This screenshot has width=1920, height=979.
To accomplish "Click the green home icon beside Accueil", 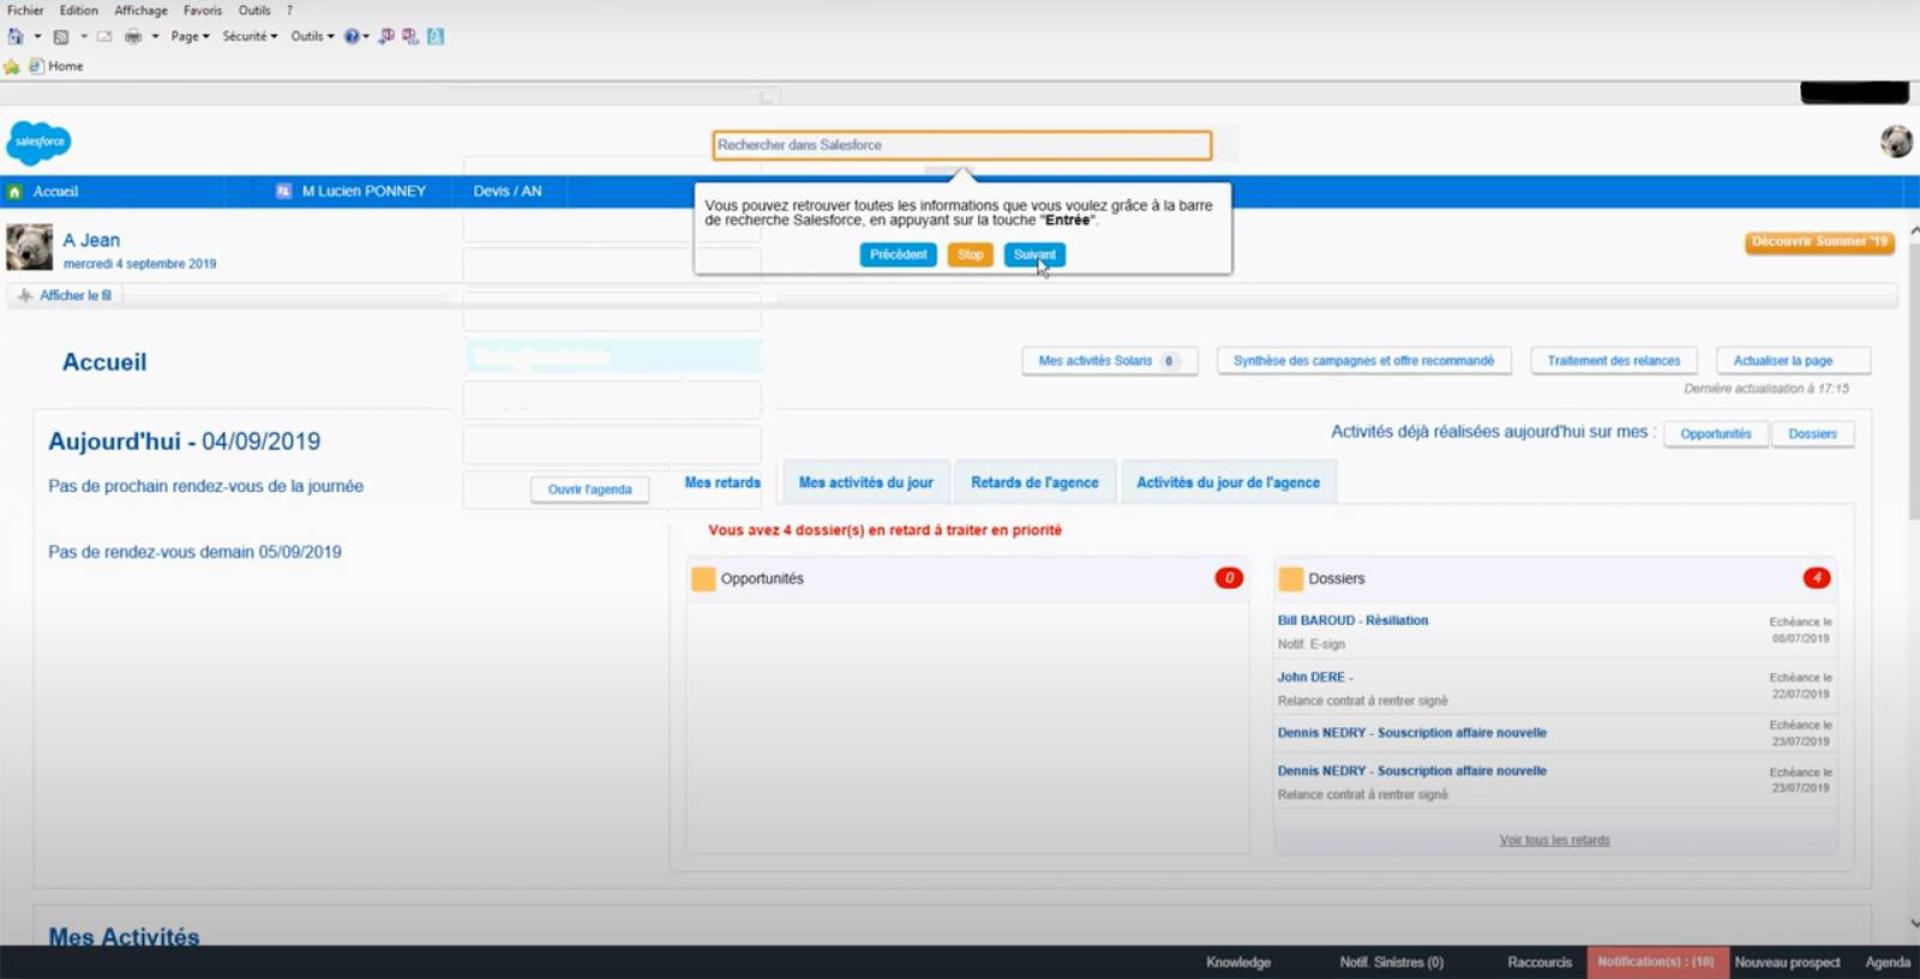I will tap(15, 192).
